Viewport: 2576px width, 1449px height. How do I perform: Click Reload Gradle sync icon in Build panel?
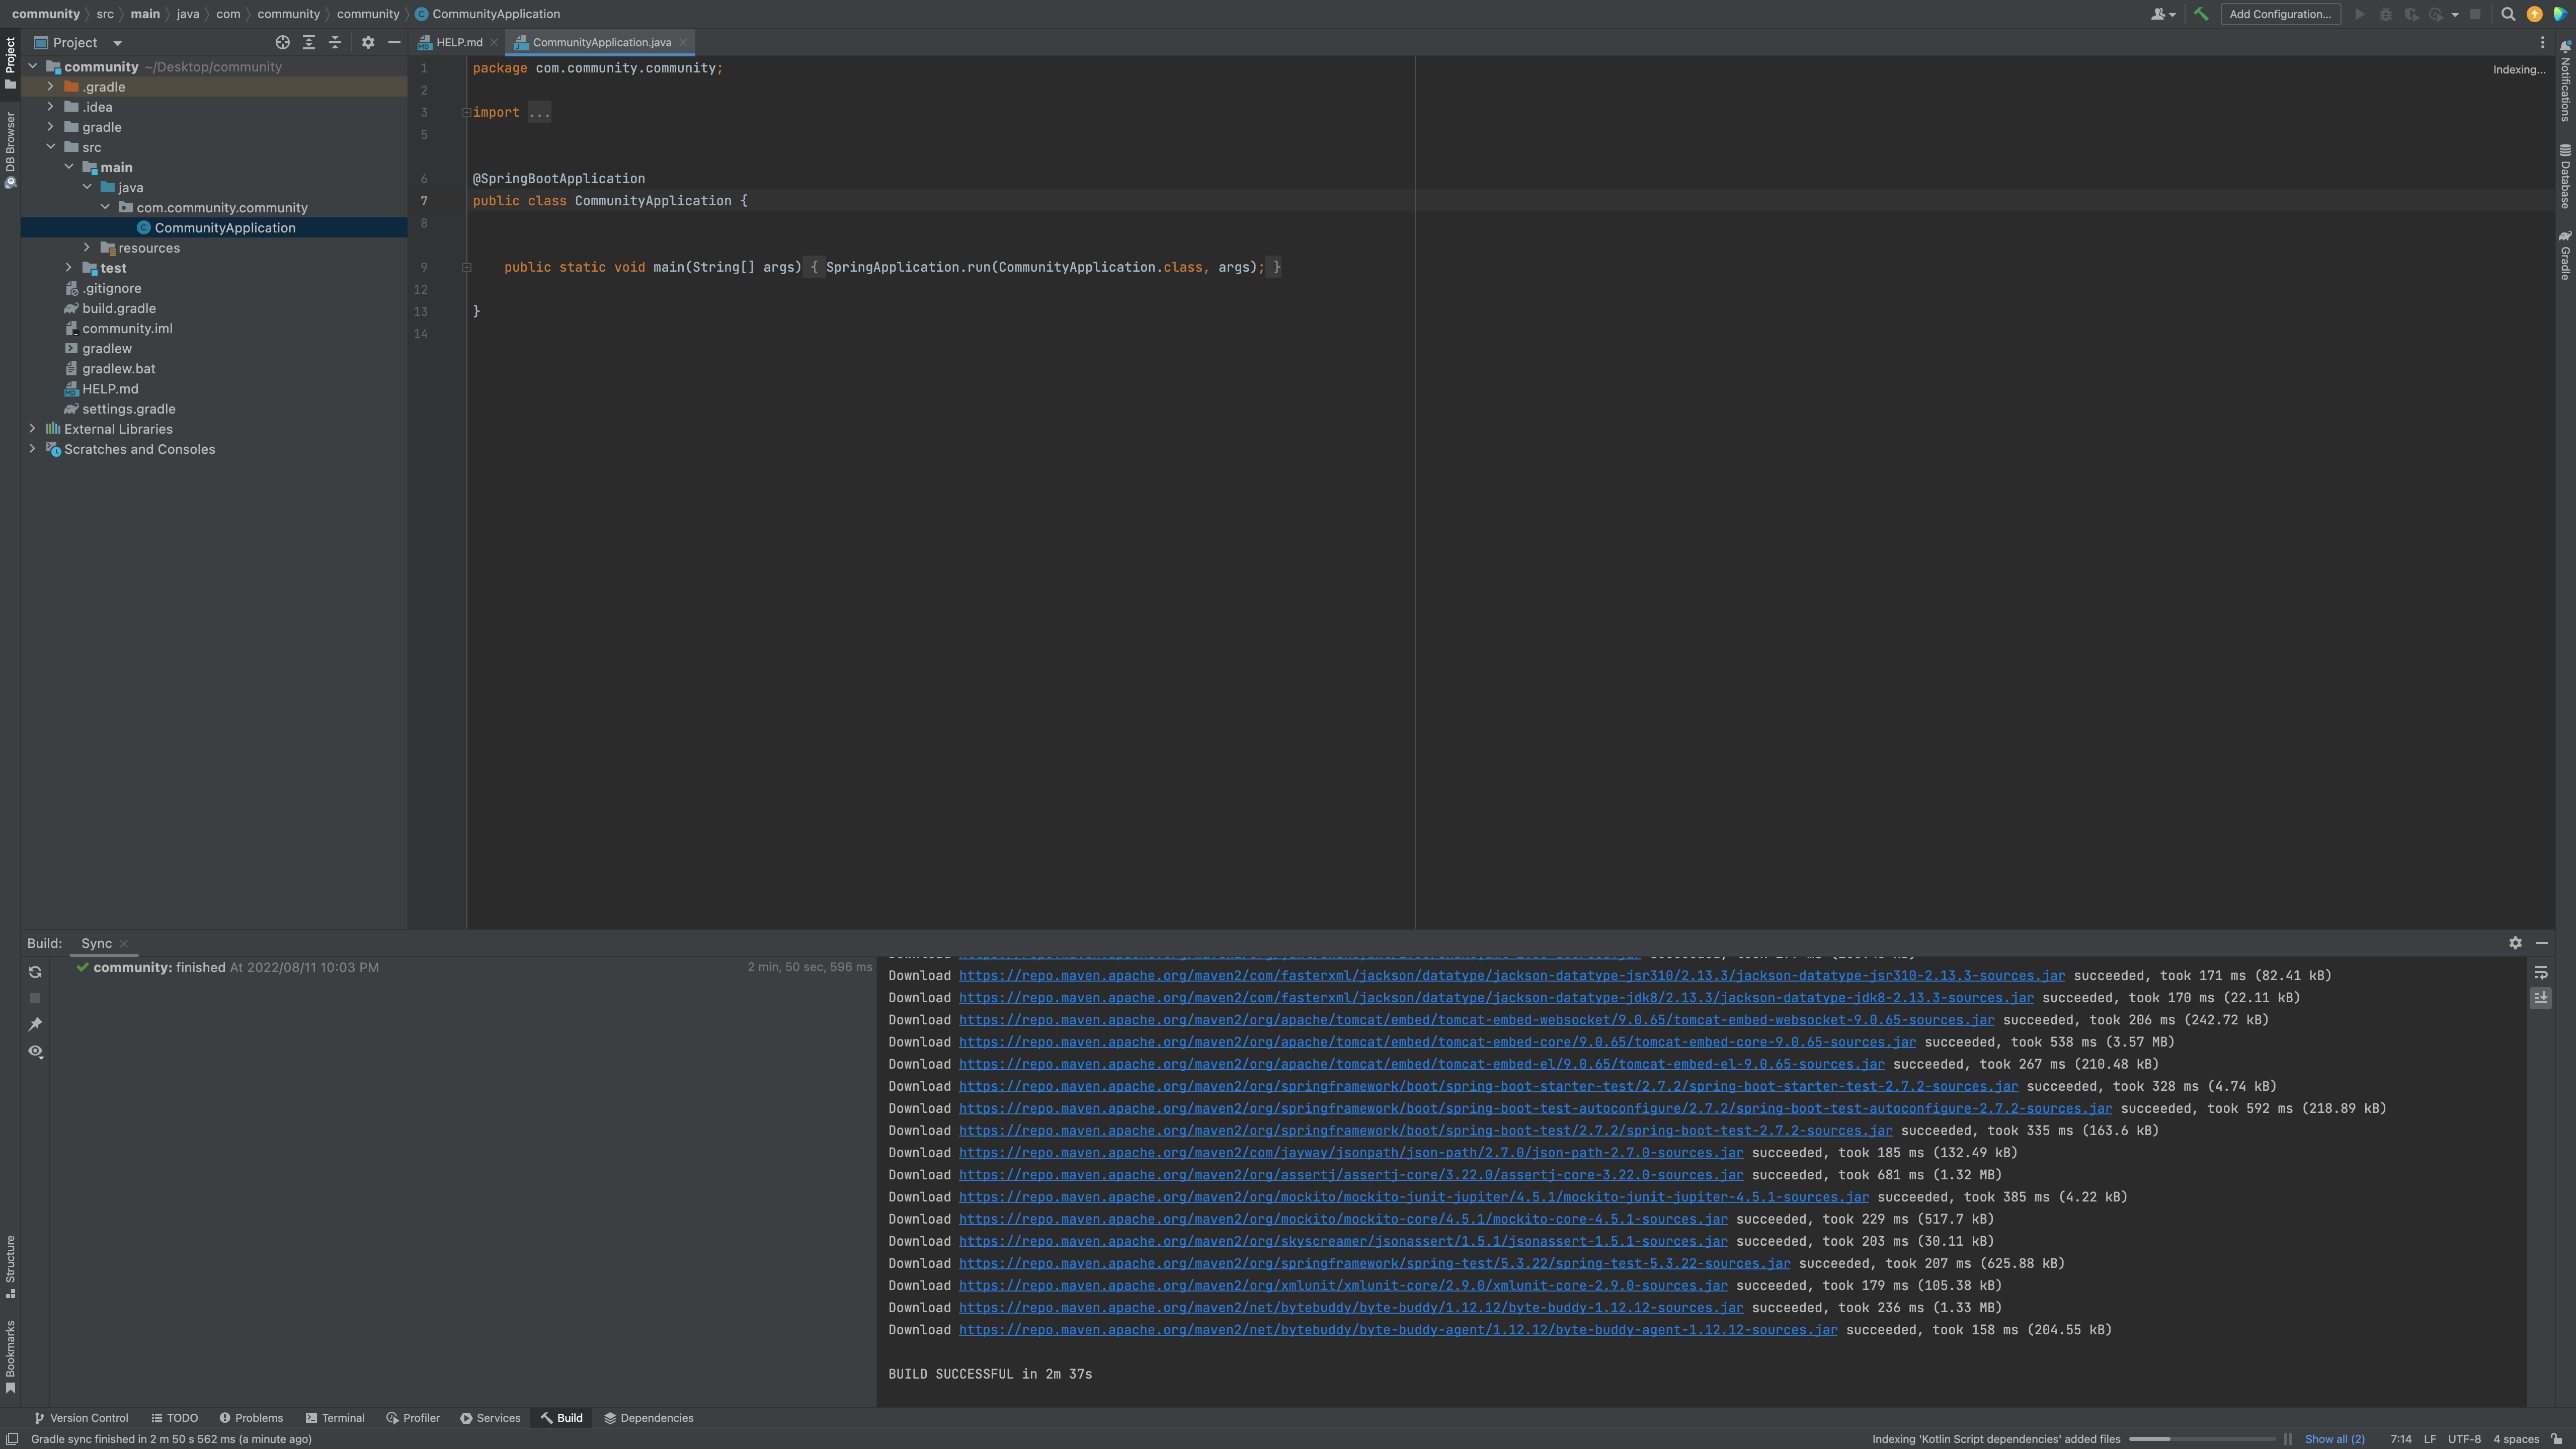[35, 972]
